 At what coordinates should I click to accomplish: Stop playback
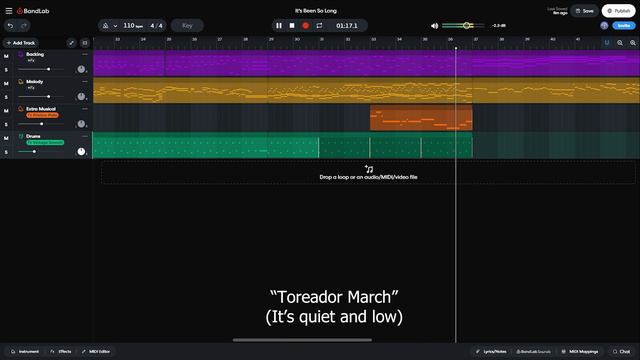point(292,26)
